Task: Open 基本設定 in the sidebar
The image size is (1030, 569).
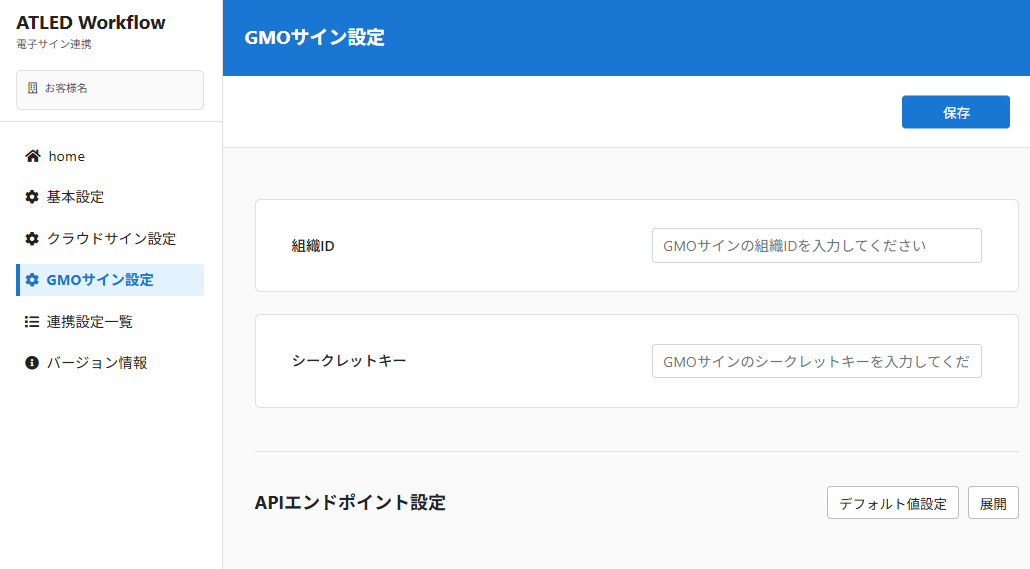Action: coord(110,196)
